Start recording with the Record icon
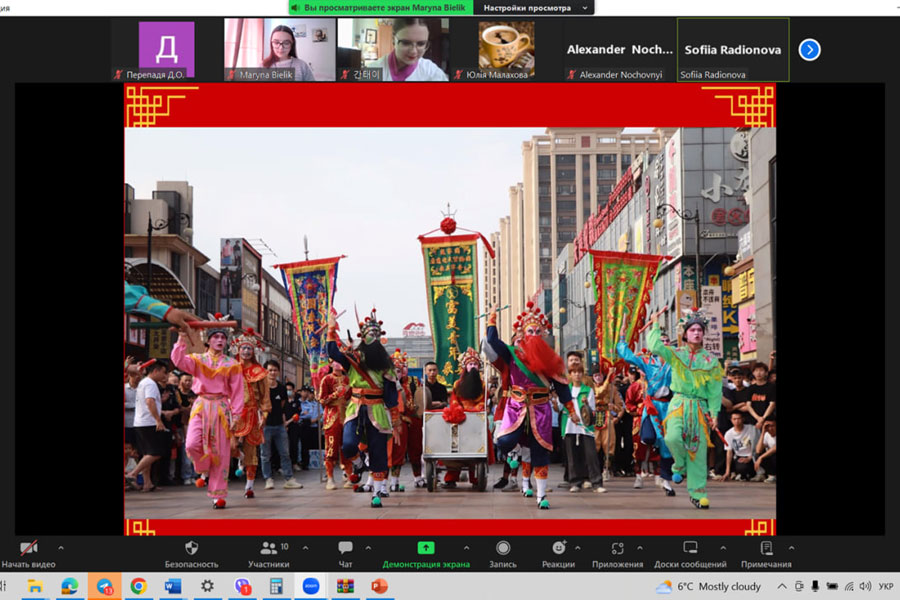 [x=503, y=549]
